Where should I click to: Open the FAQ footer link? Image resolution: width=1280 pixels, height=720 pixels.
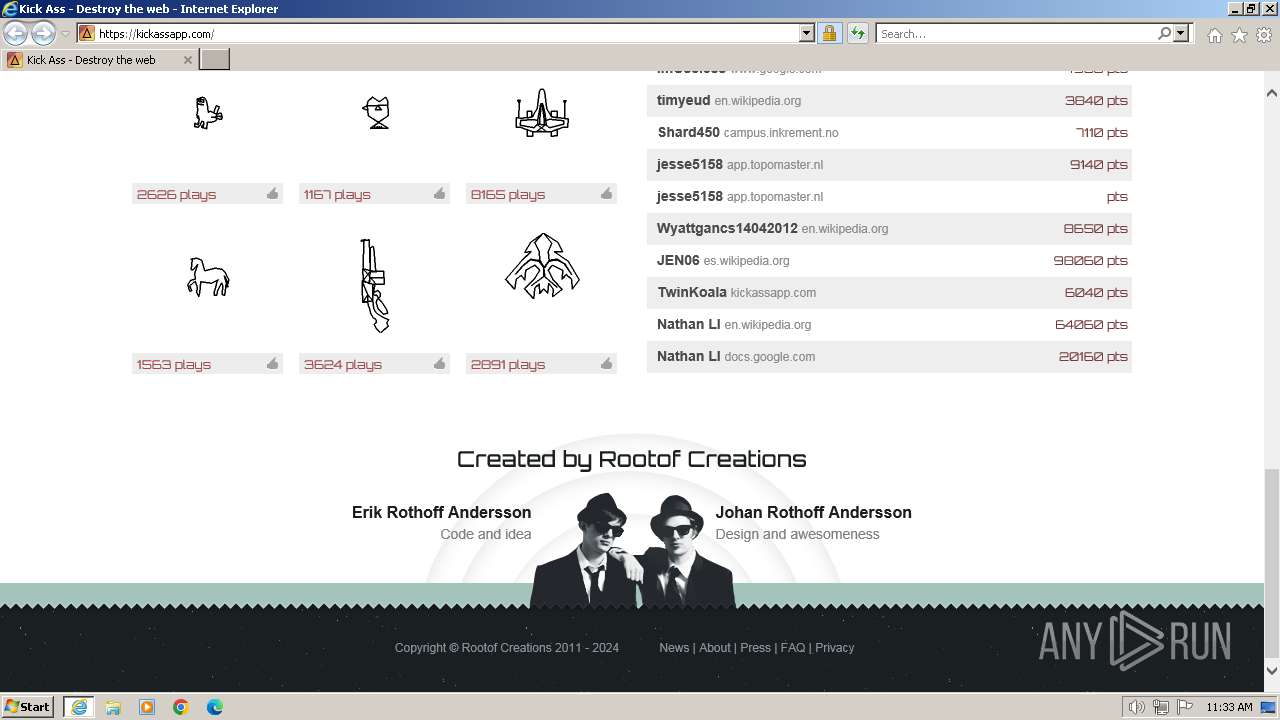pyautogui.click(x=793, y=648)
